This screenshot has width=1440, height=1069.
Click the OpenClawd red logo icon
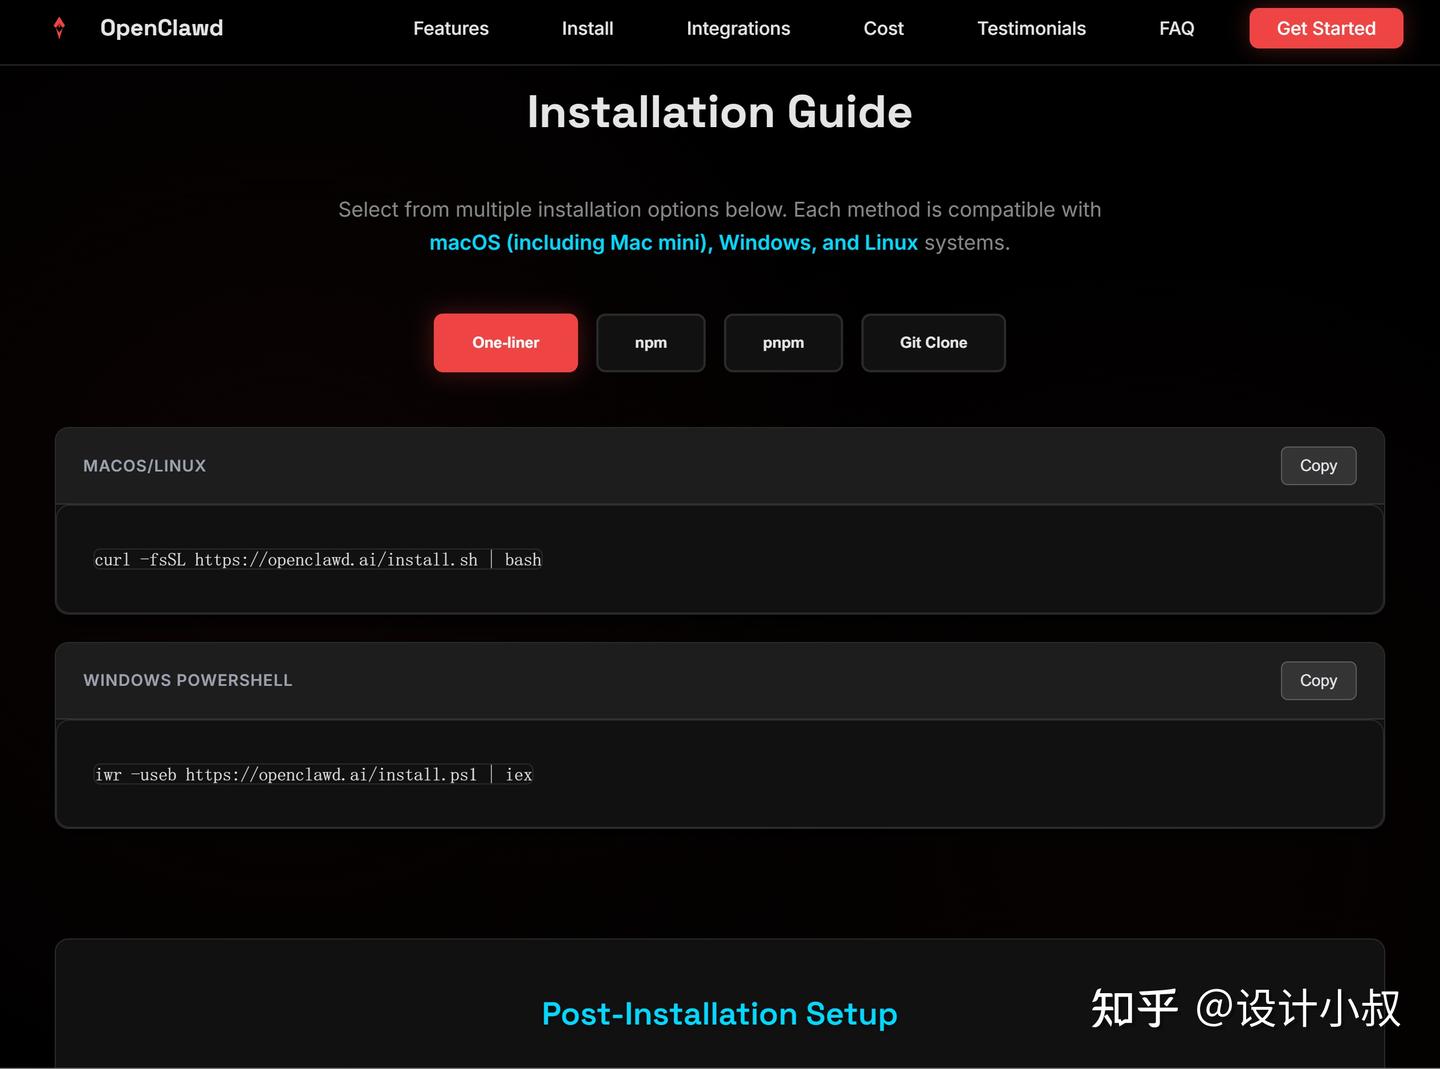(x=59, y=28)
